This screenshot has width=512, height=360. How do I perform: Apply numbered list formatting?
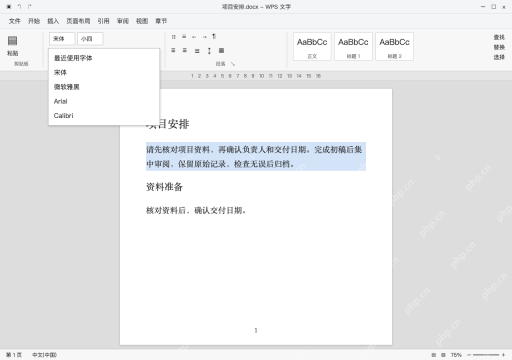184,37
